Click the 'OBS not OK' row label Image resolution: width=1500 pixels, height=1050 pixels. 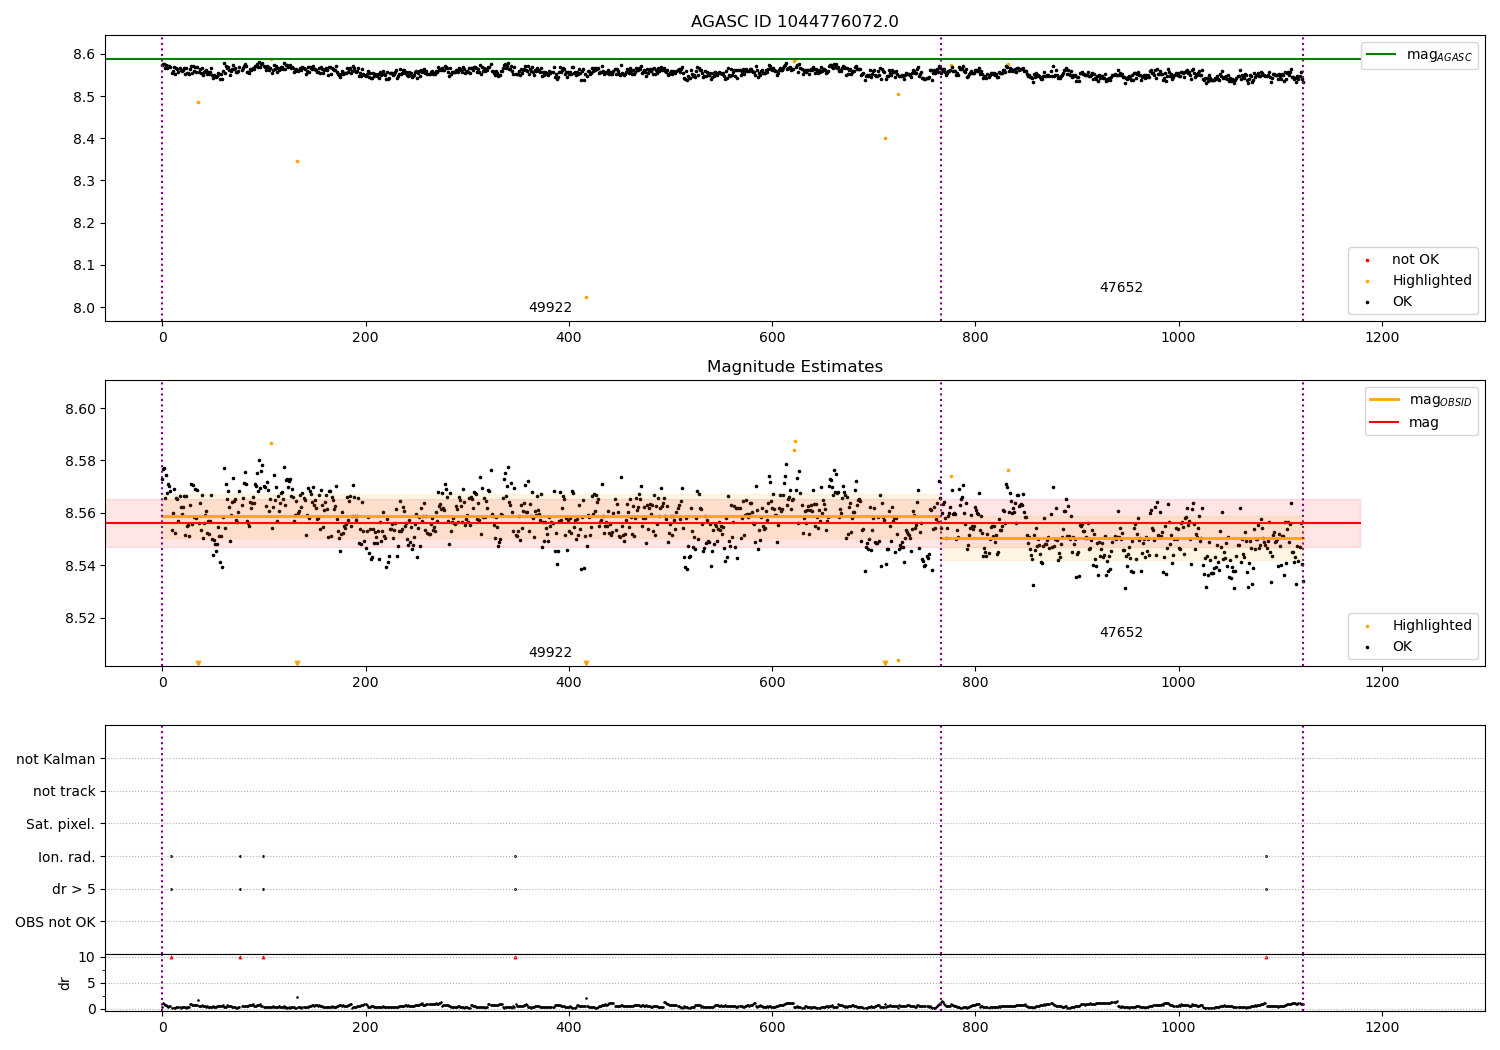55,923
